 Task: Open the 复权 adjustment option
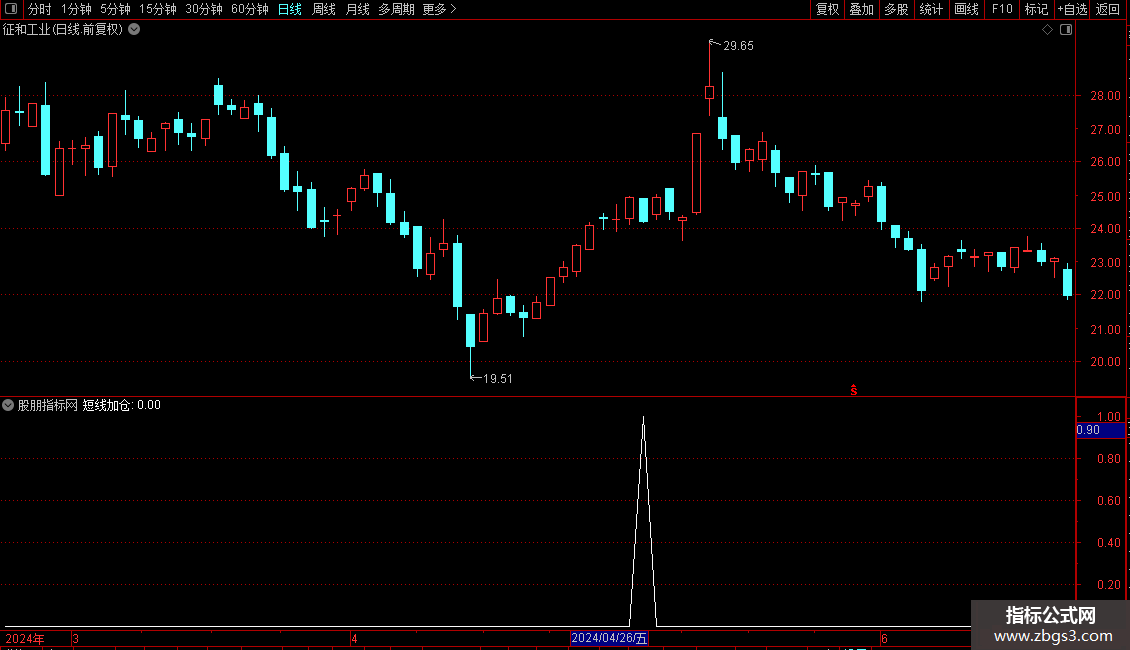827,9
